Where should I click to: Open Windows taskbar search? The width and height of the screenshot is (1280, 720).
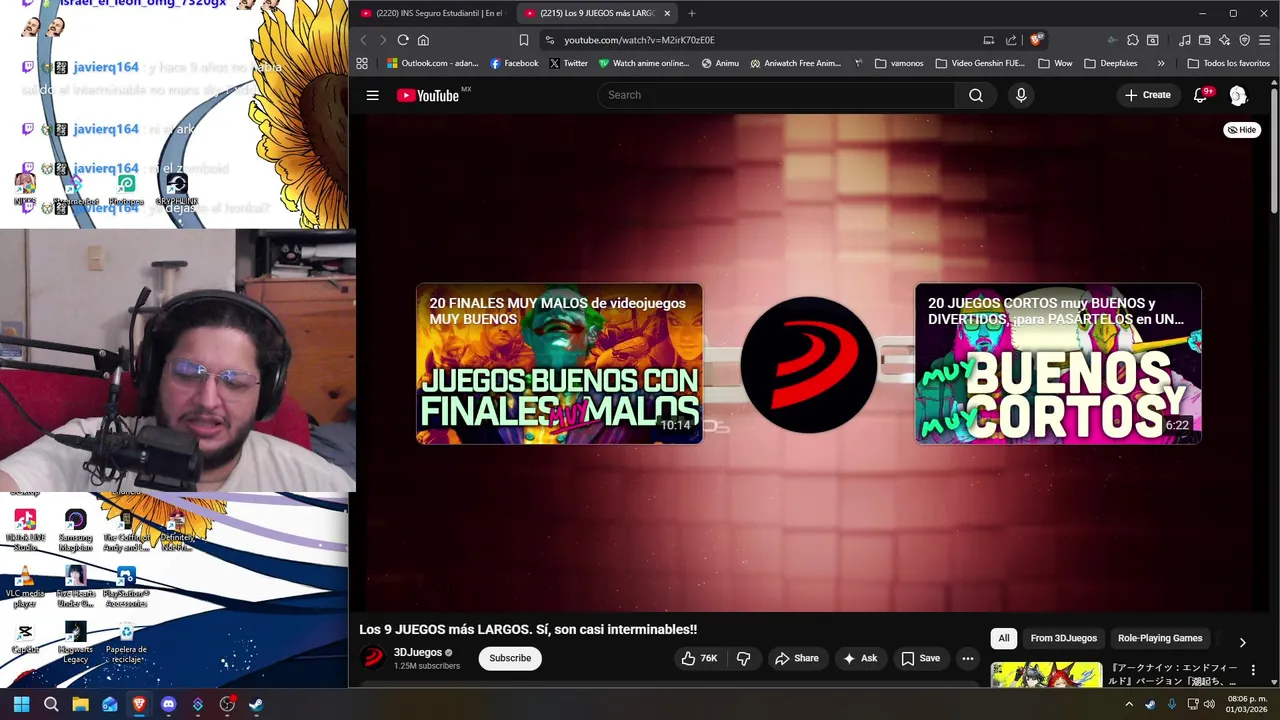51,704
